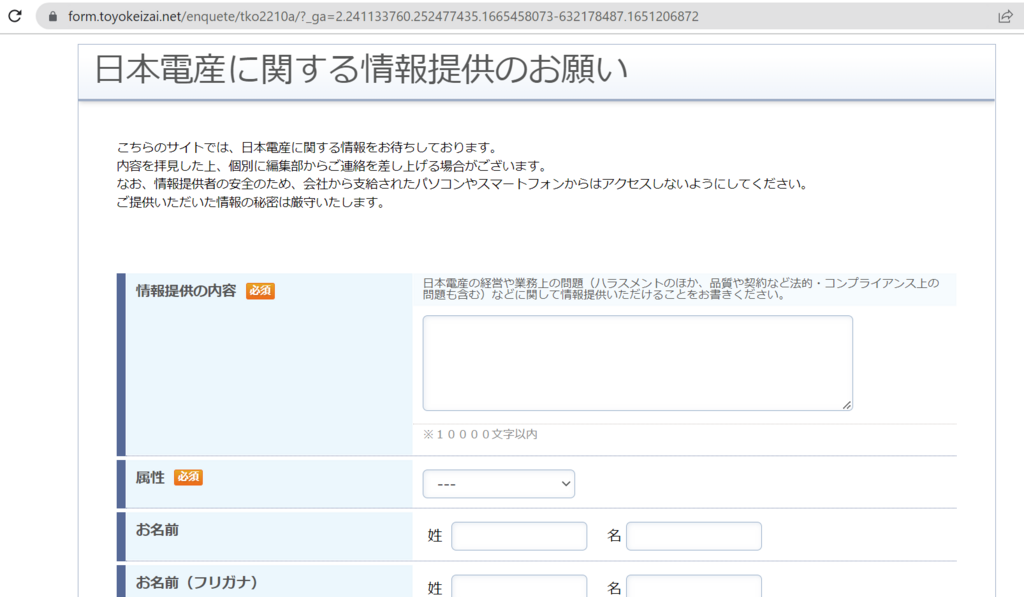This screenshot has height=597, width=1024.
Task: Click the share icon in the address bar
Action: click(x=1005, y=16)
